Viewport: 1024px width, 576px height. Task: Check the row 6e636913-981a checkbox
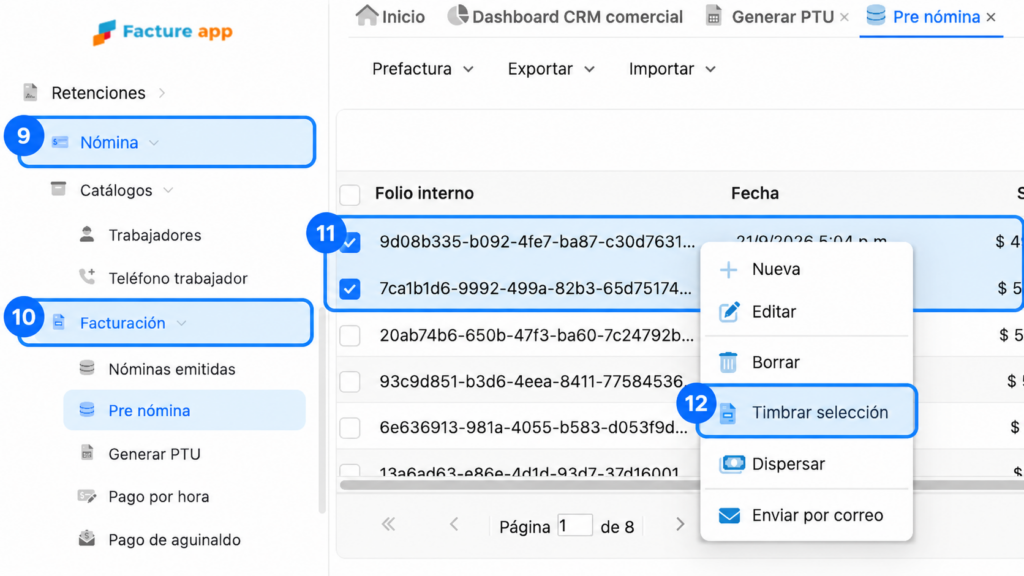click(x=350, y=428)
